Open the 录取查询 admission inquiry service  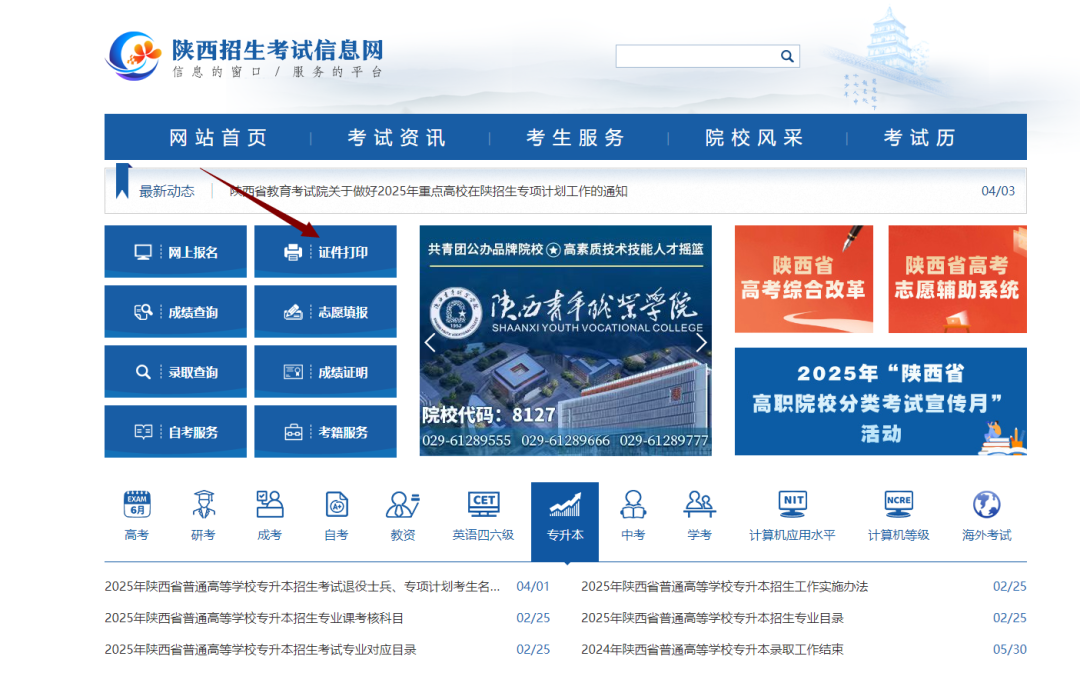[x=175, y=371]
